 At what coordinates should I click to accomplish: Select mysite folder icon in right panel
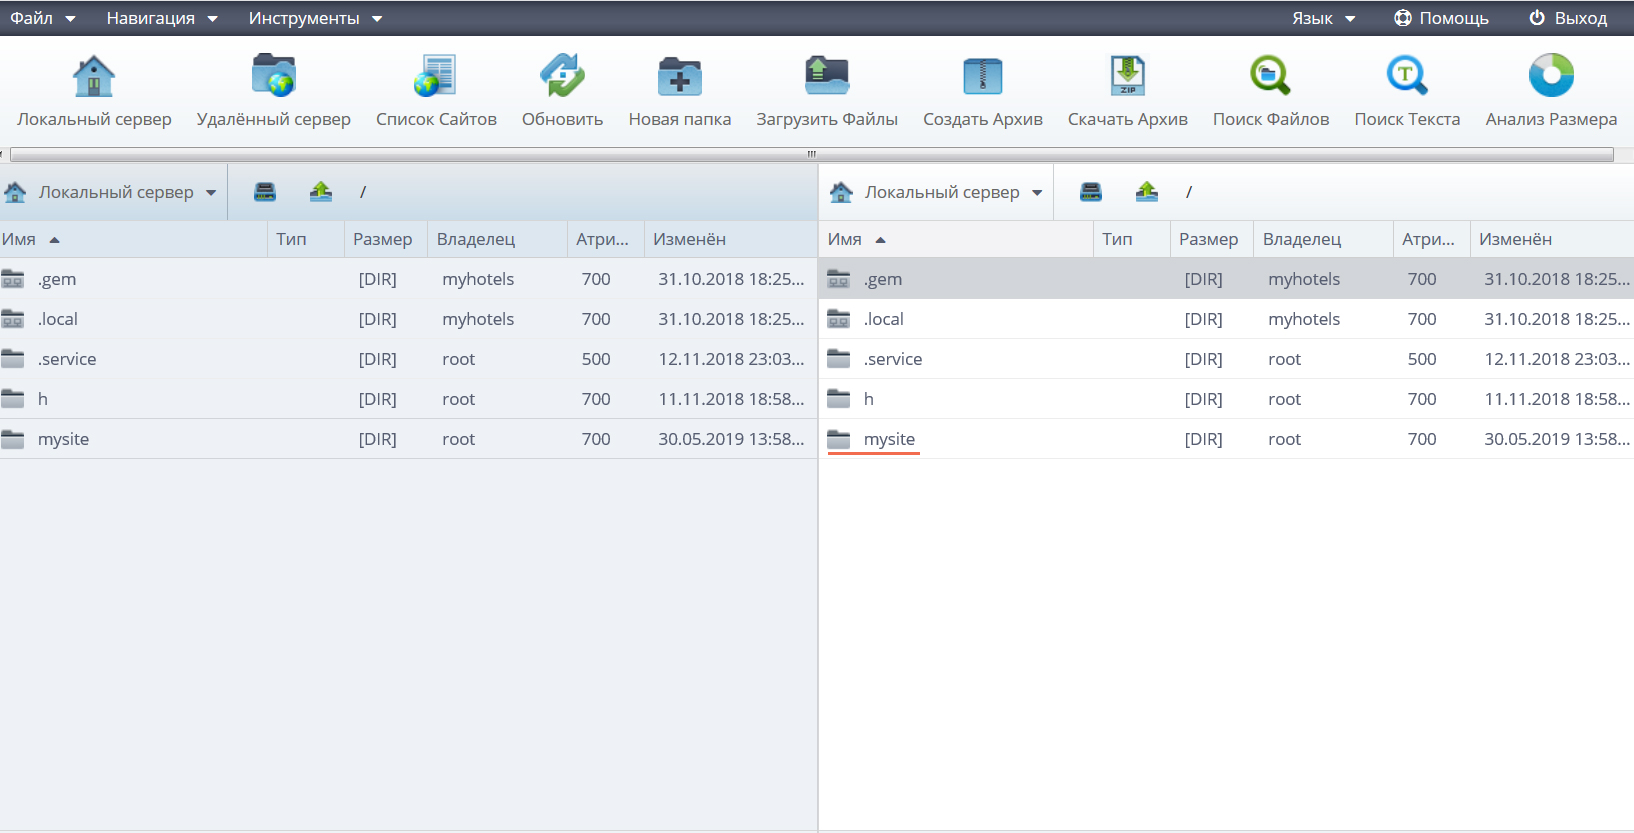[839, 439]
